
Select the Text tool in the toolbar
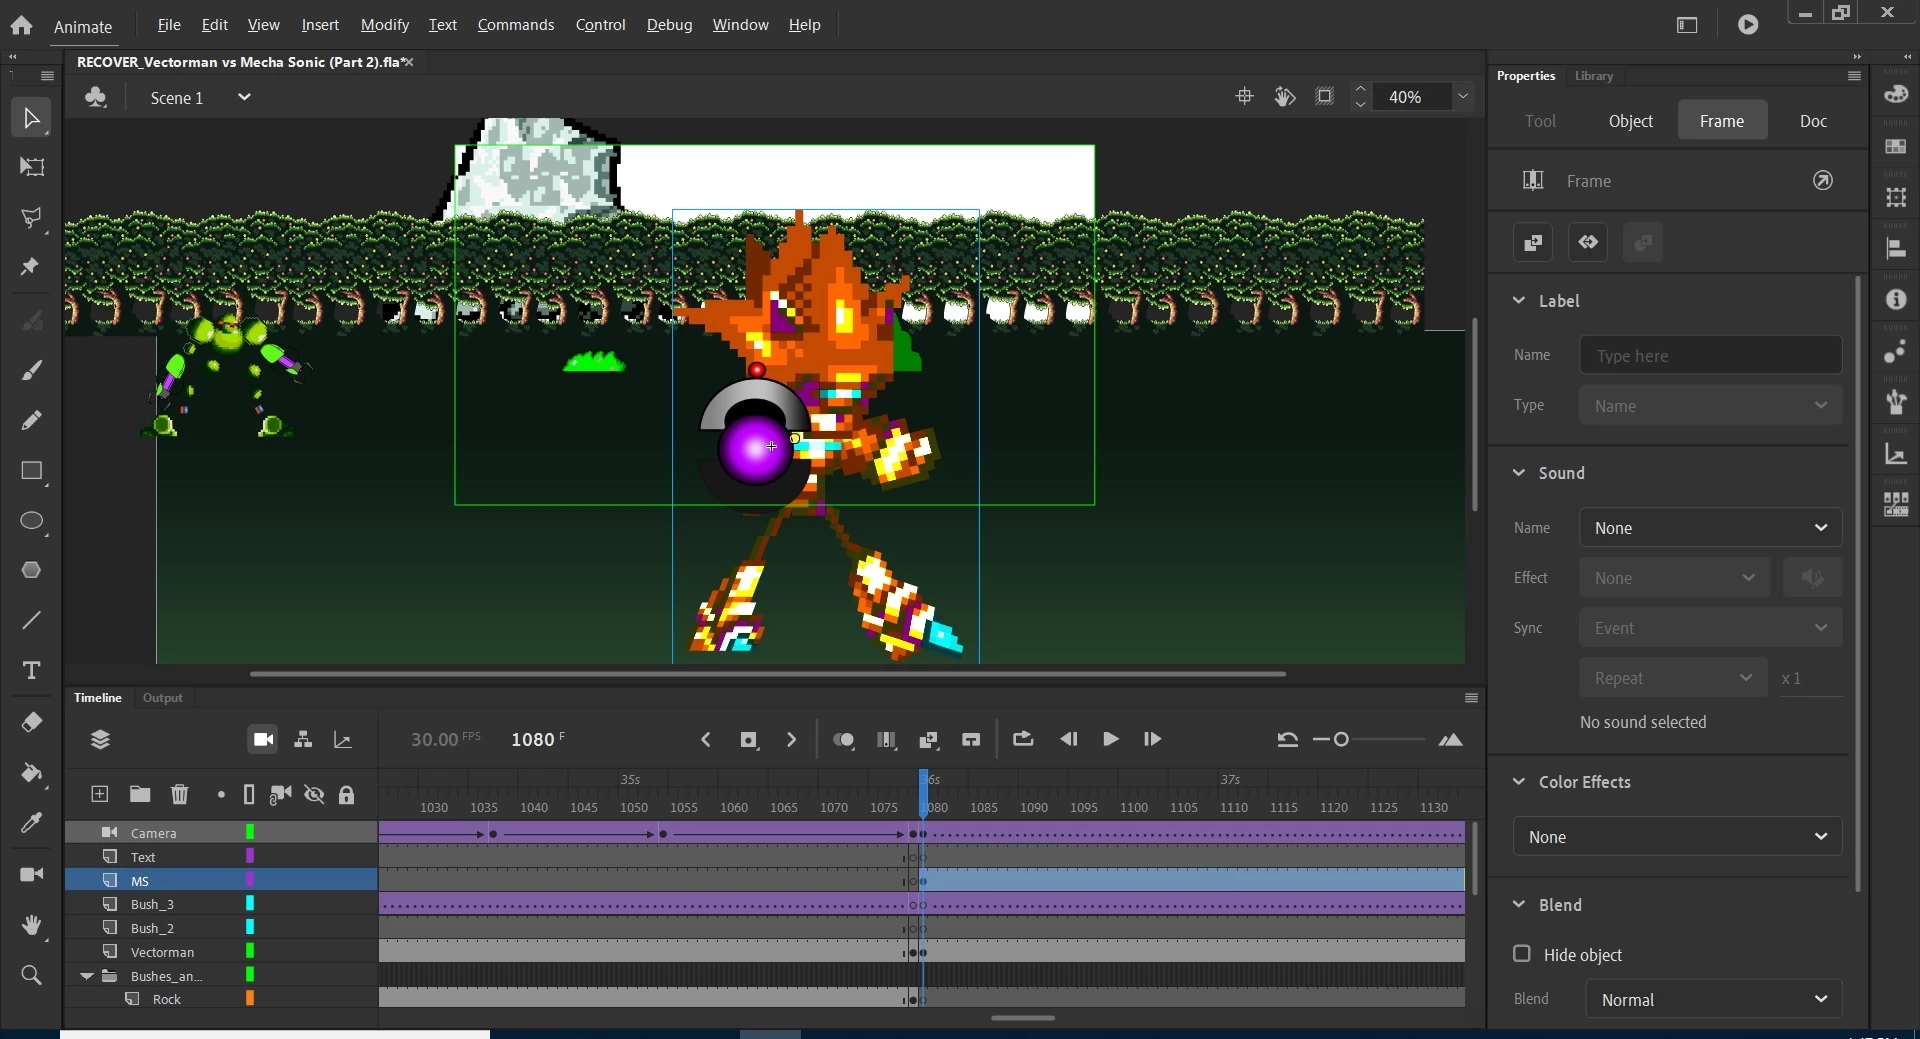coord(31,671)
